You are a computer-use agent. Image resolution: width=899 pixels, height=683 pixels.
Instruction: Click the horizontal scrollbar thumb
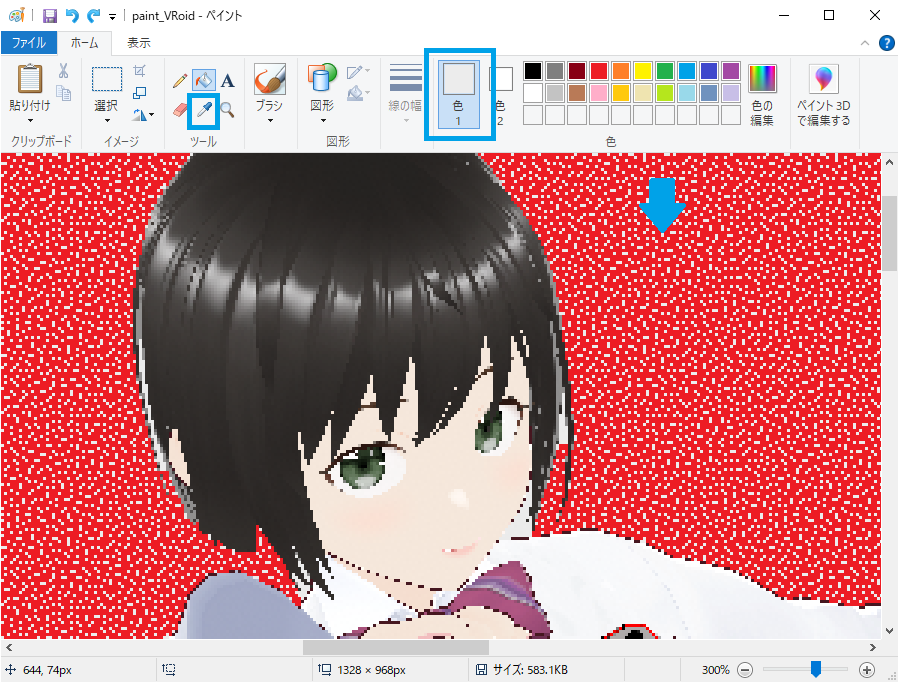[396, 647]
